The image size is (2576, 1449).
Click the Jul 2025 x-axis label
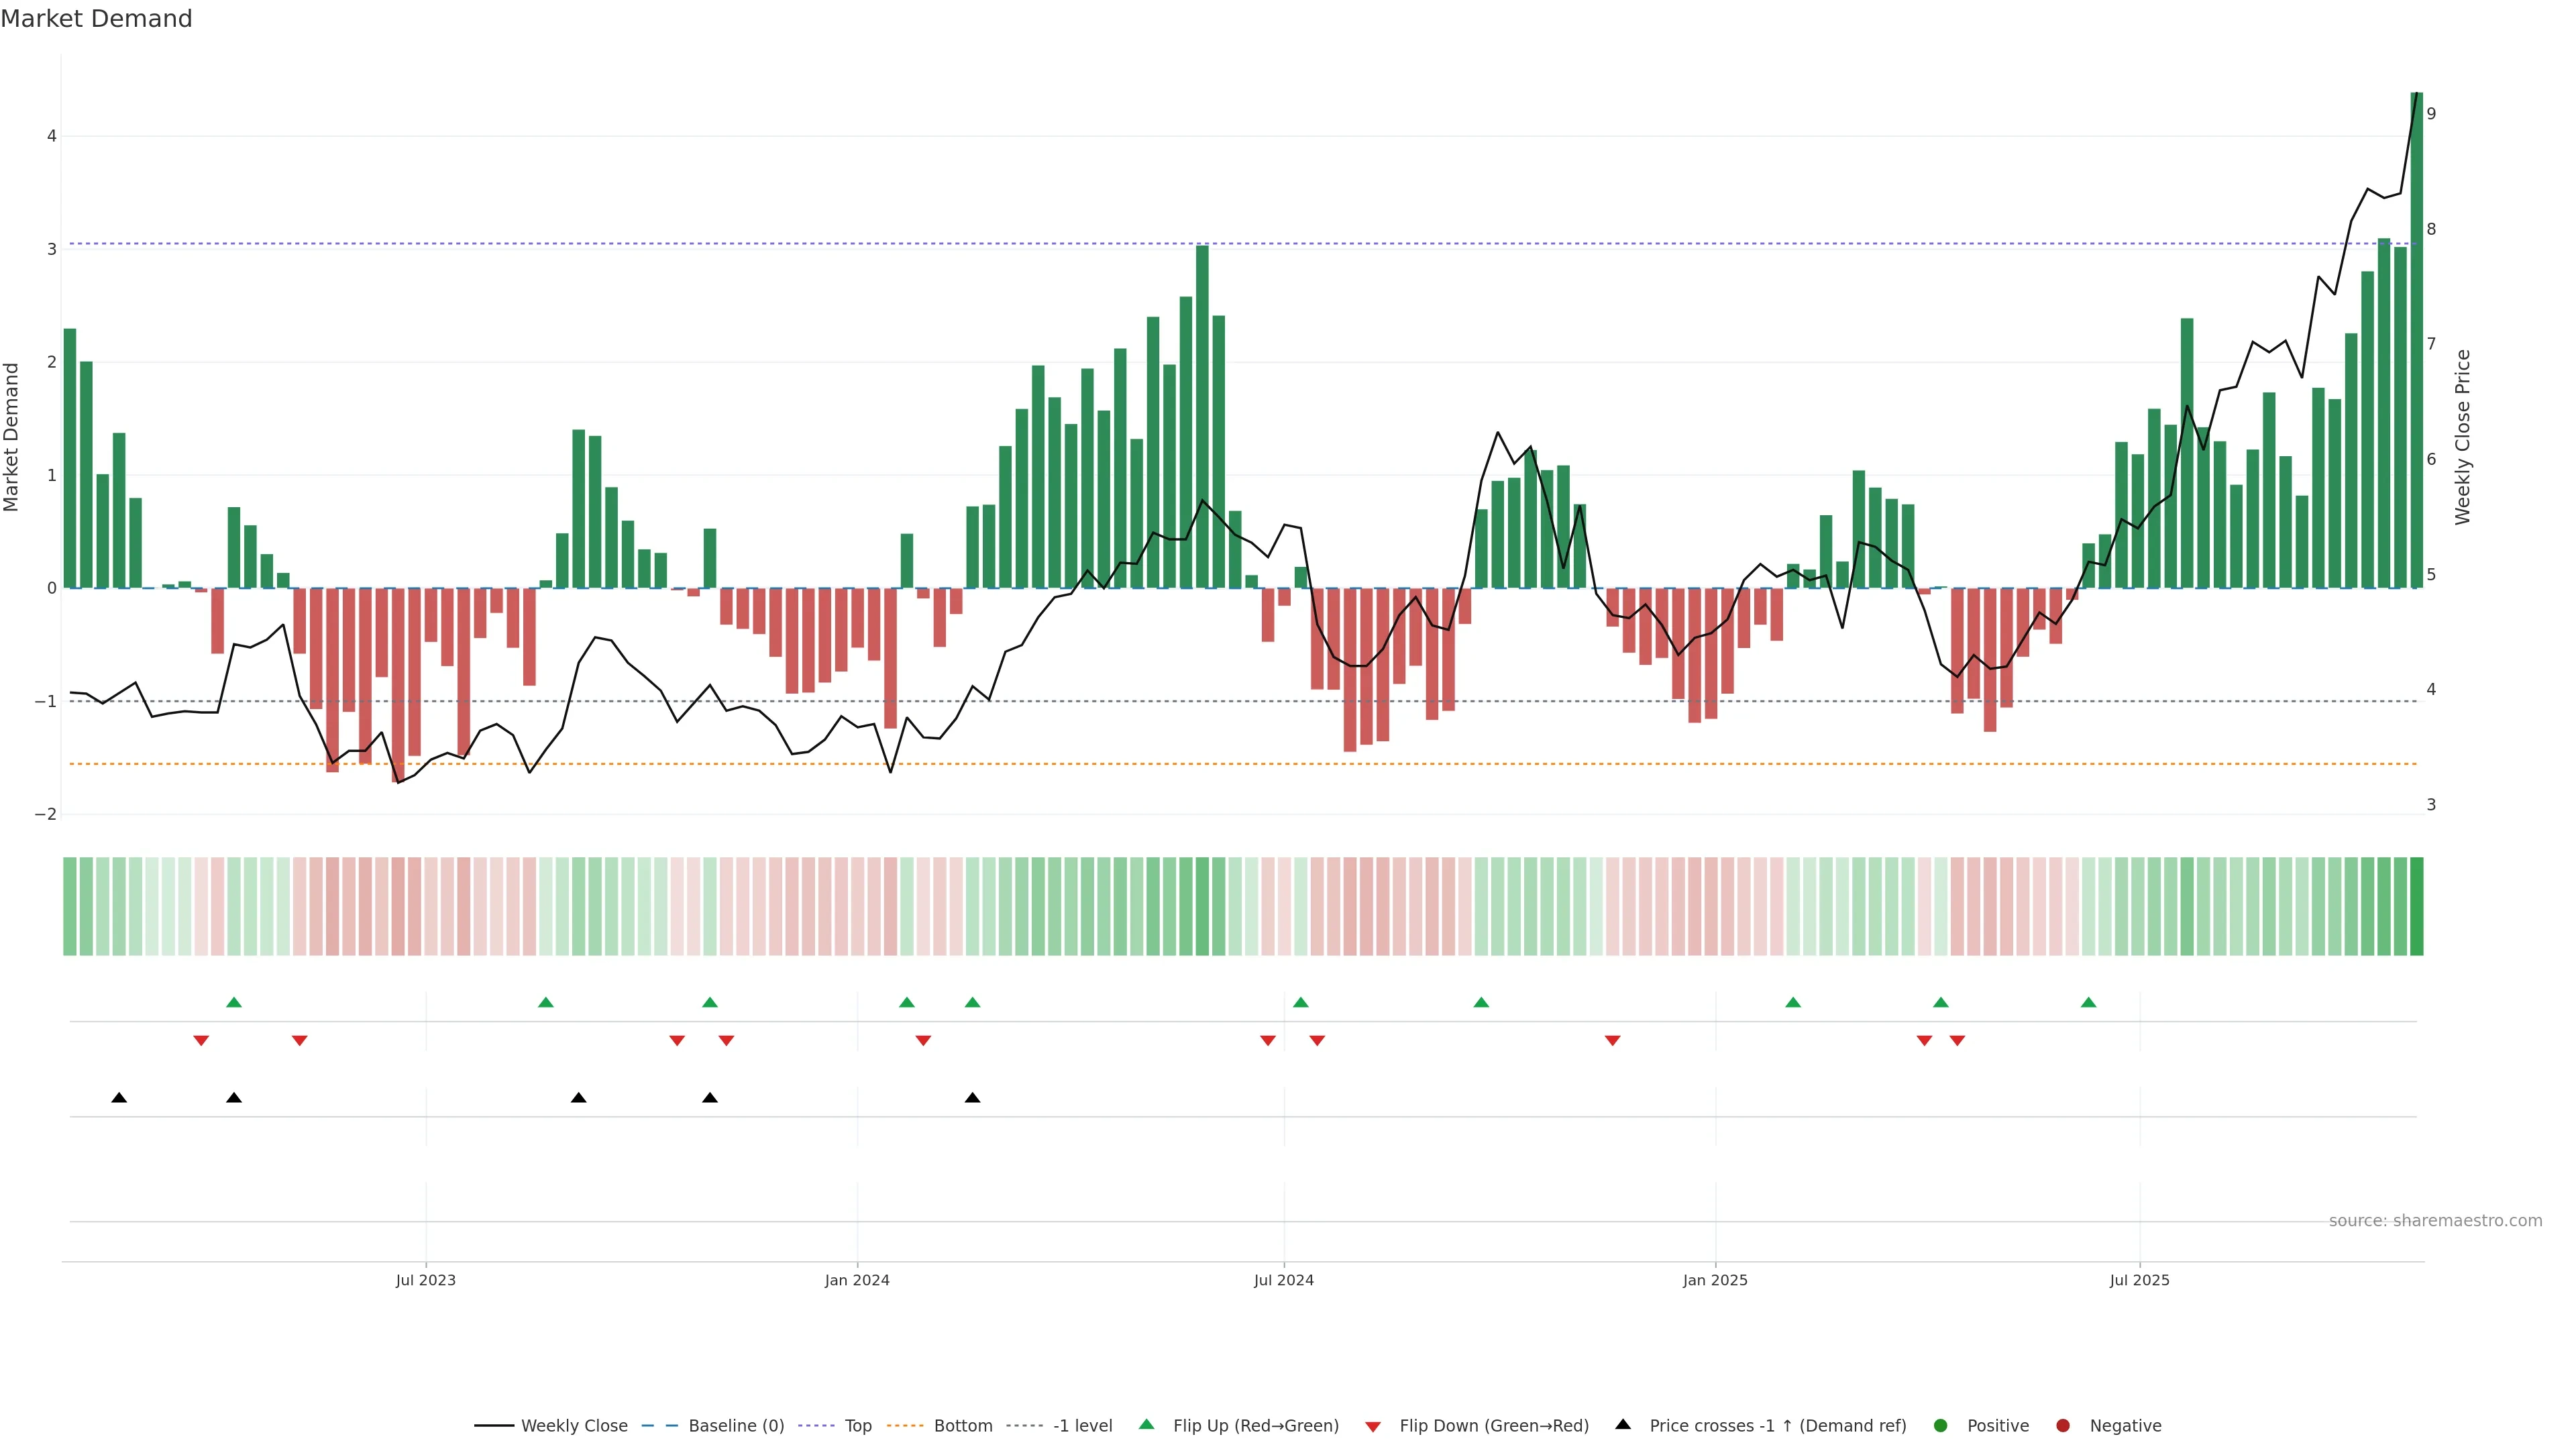click(2139, 1280)
